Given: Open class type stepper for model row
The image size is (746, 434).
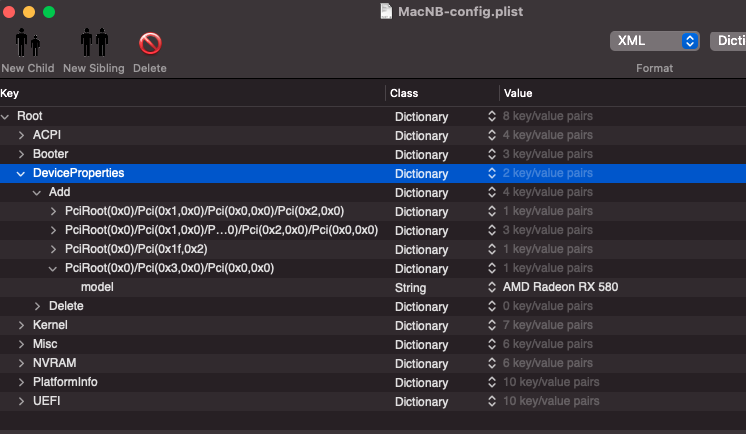Looking at the screenshot, I should [492, 288].
